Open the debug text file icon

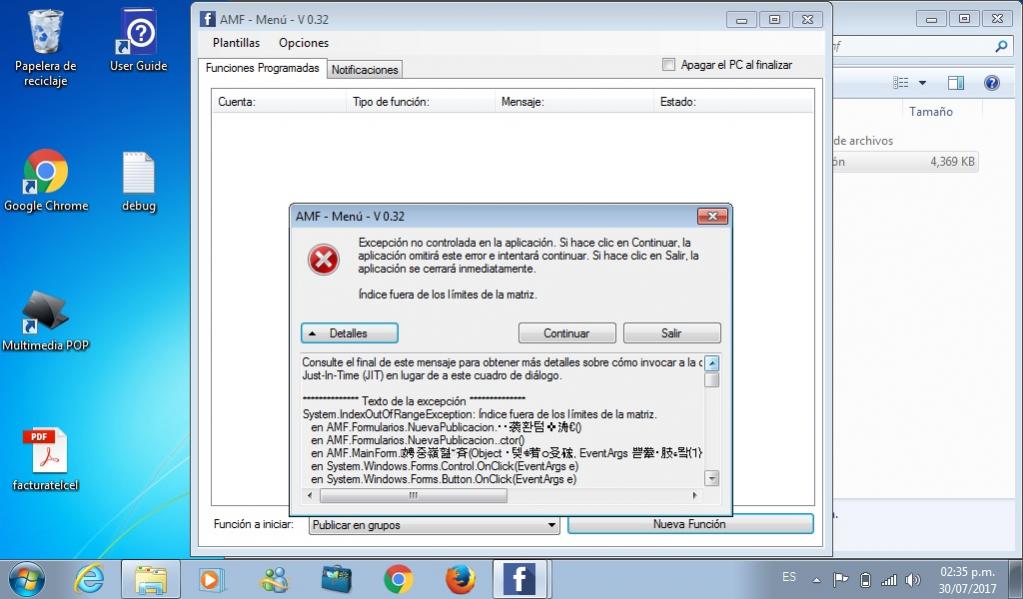click(x=139, y=175)
